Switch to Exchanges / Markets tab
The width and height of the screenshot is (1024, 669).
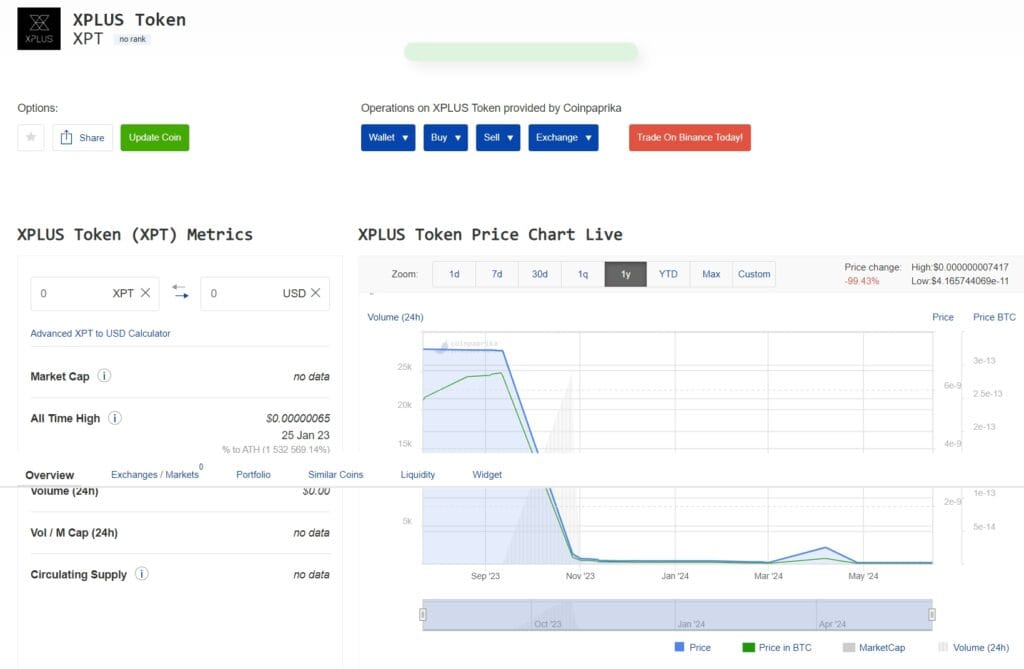[x=155, y=474]
